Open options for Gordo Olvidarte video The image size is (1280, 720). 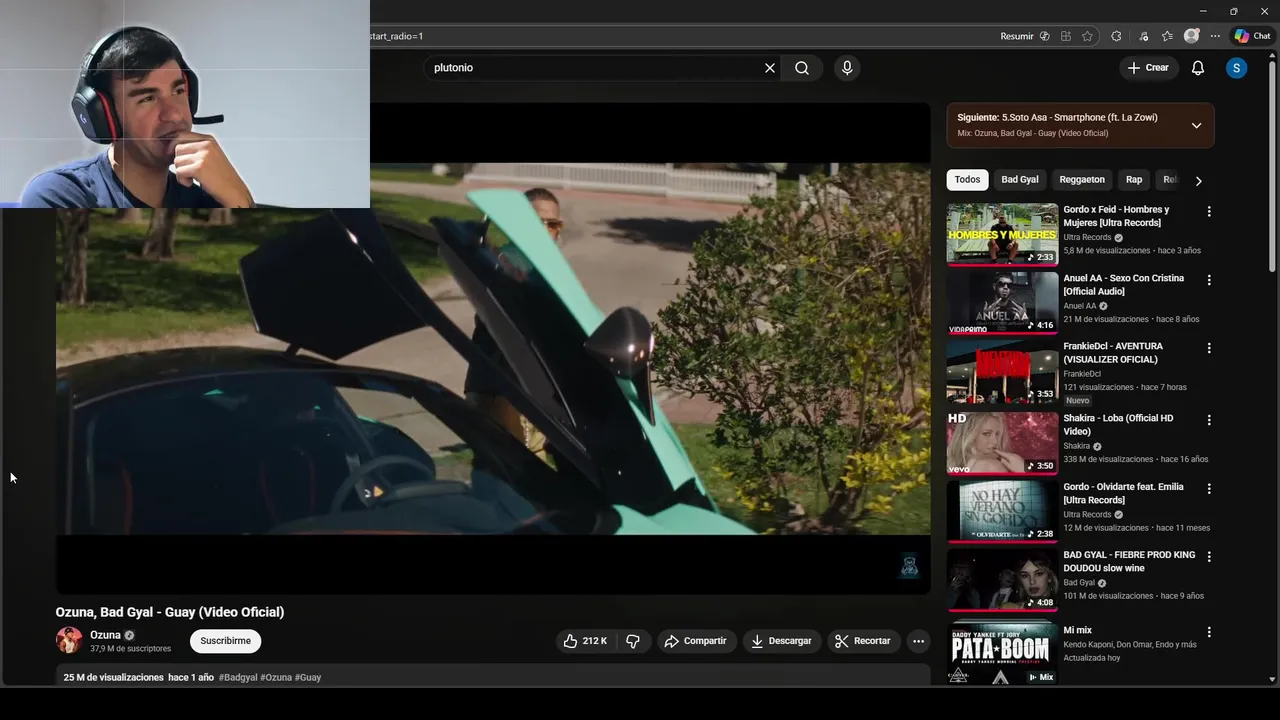tap(1209, 489)
